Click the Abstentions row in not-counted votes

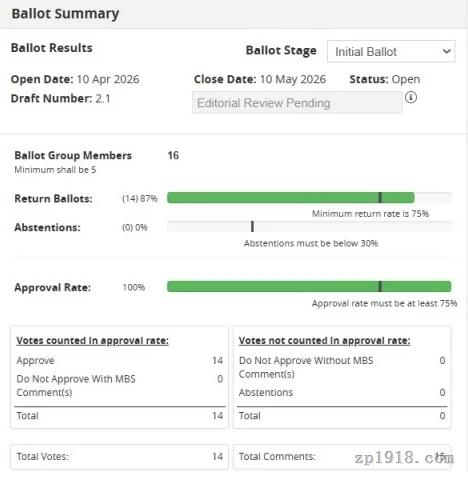point(342,392)
